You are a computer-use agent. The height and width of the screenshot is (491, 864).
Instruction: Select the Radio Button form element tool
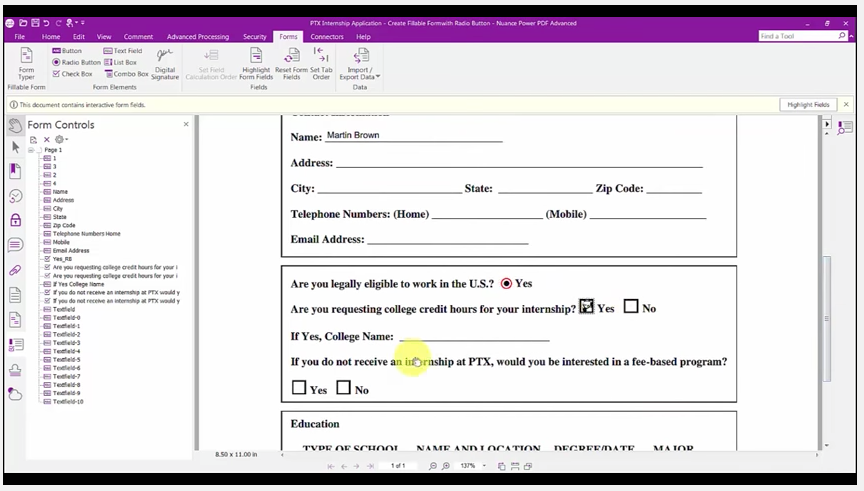pos(76,62)
